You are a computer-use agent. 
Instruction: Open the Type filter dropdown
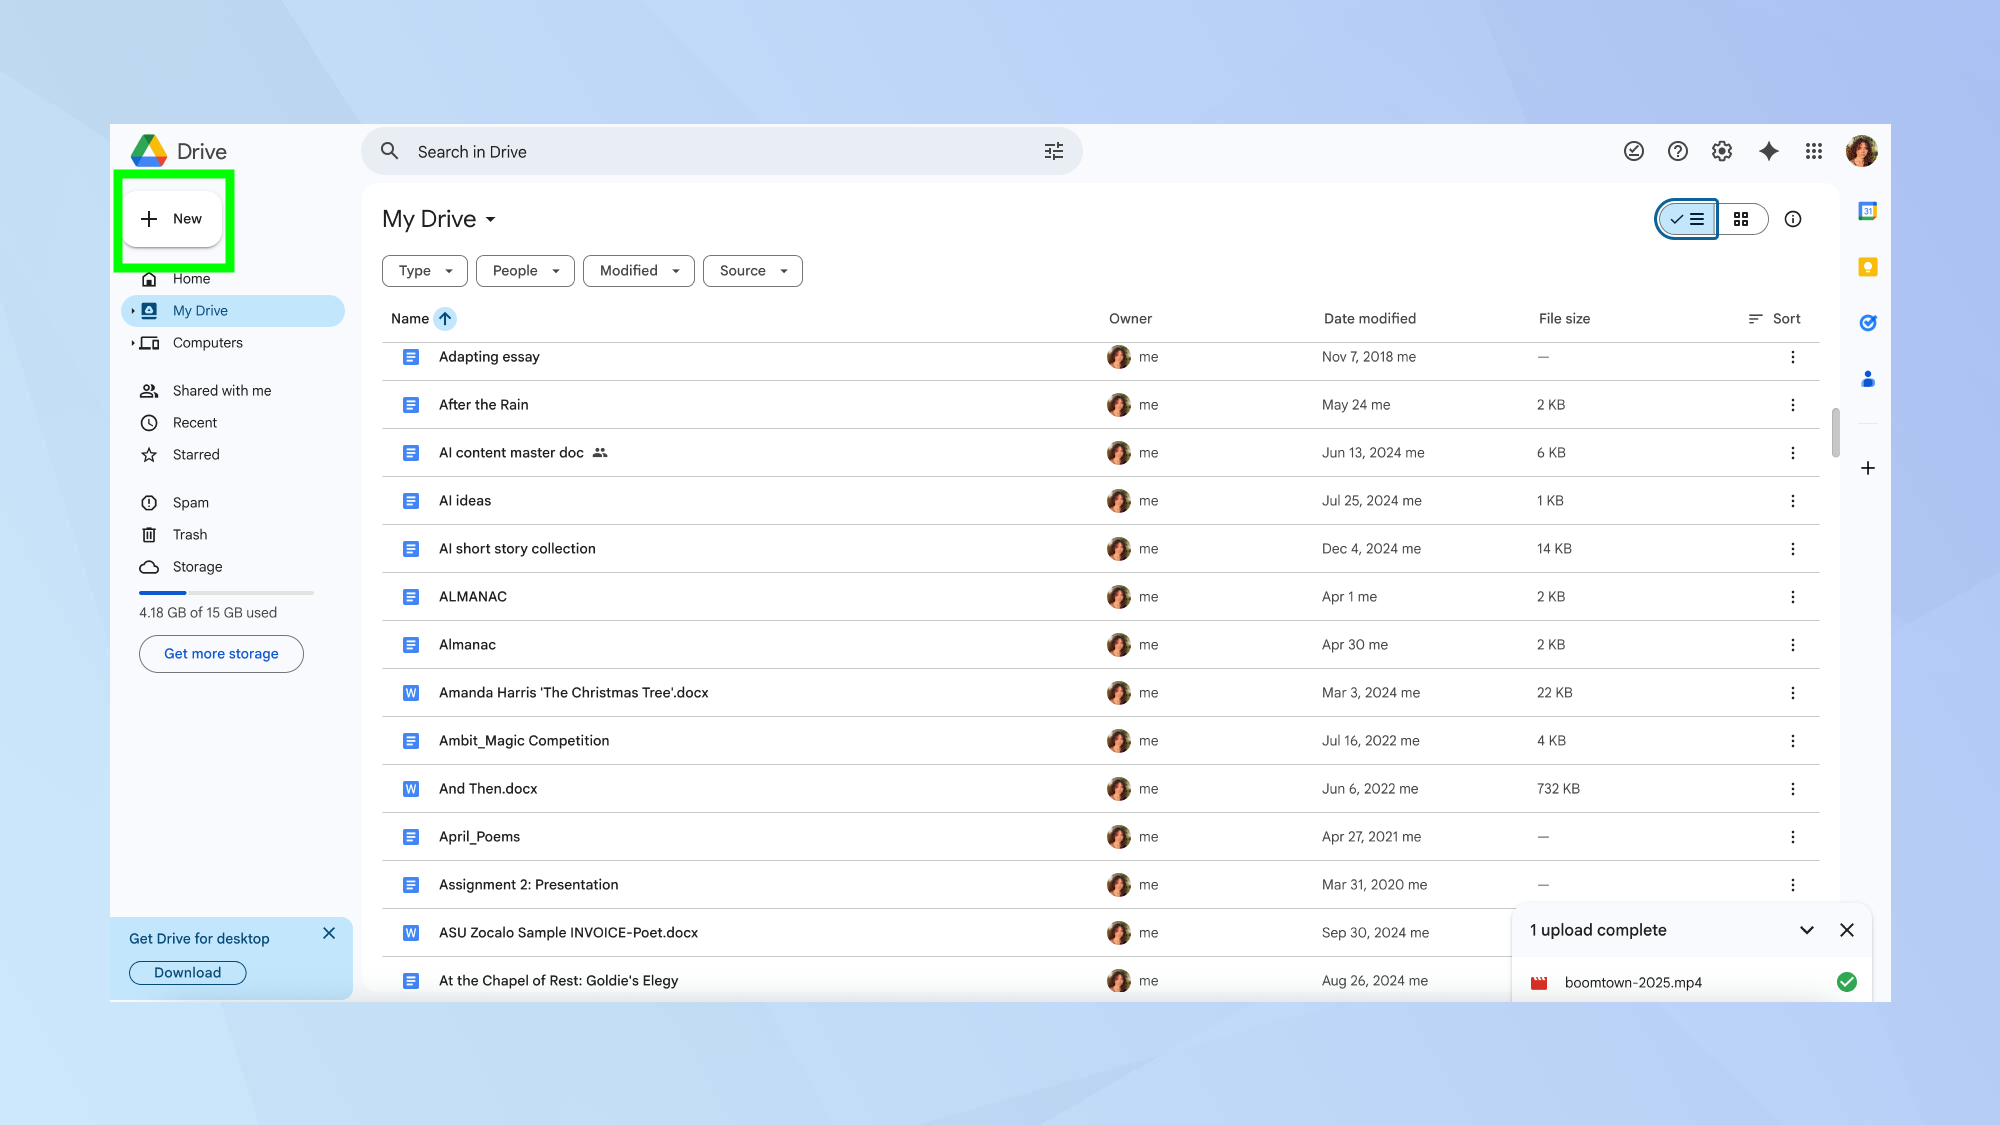click(424, 270)
